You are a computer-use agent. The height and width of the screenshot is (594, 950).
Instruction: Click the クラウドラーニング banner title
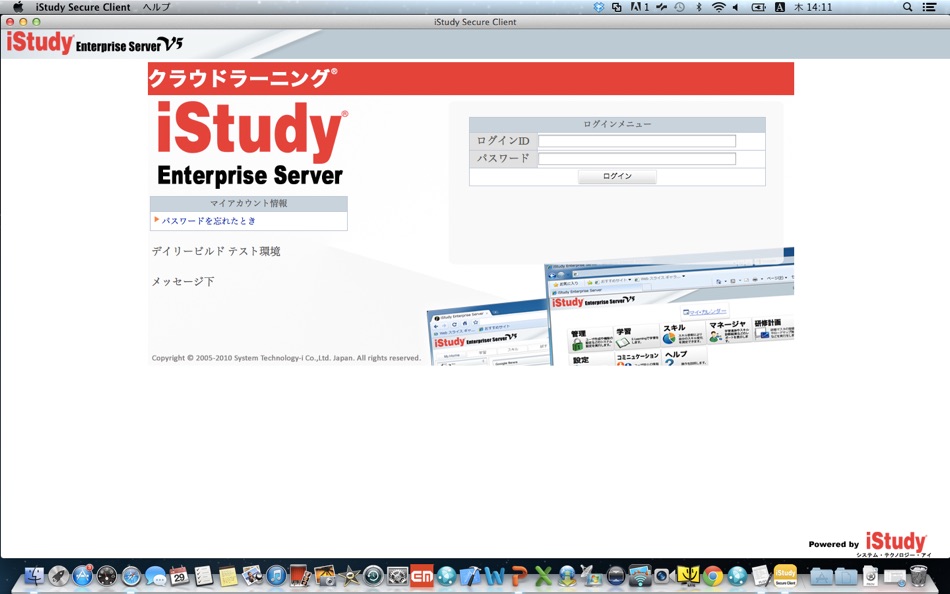[x=242, y=78]
